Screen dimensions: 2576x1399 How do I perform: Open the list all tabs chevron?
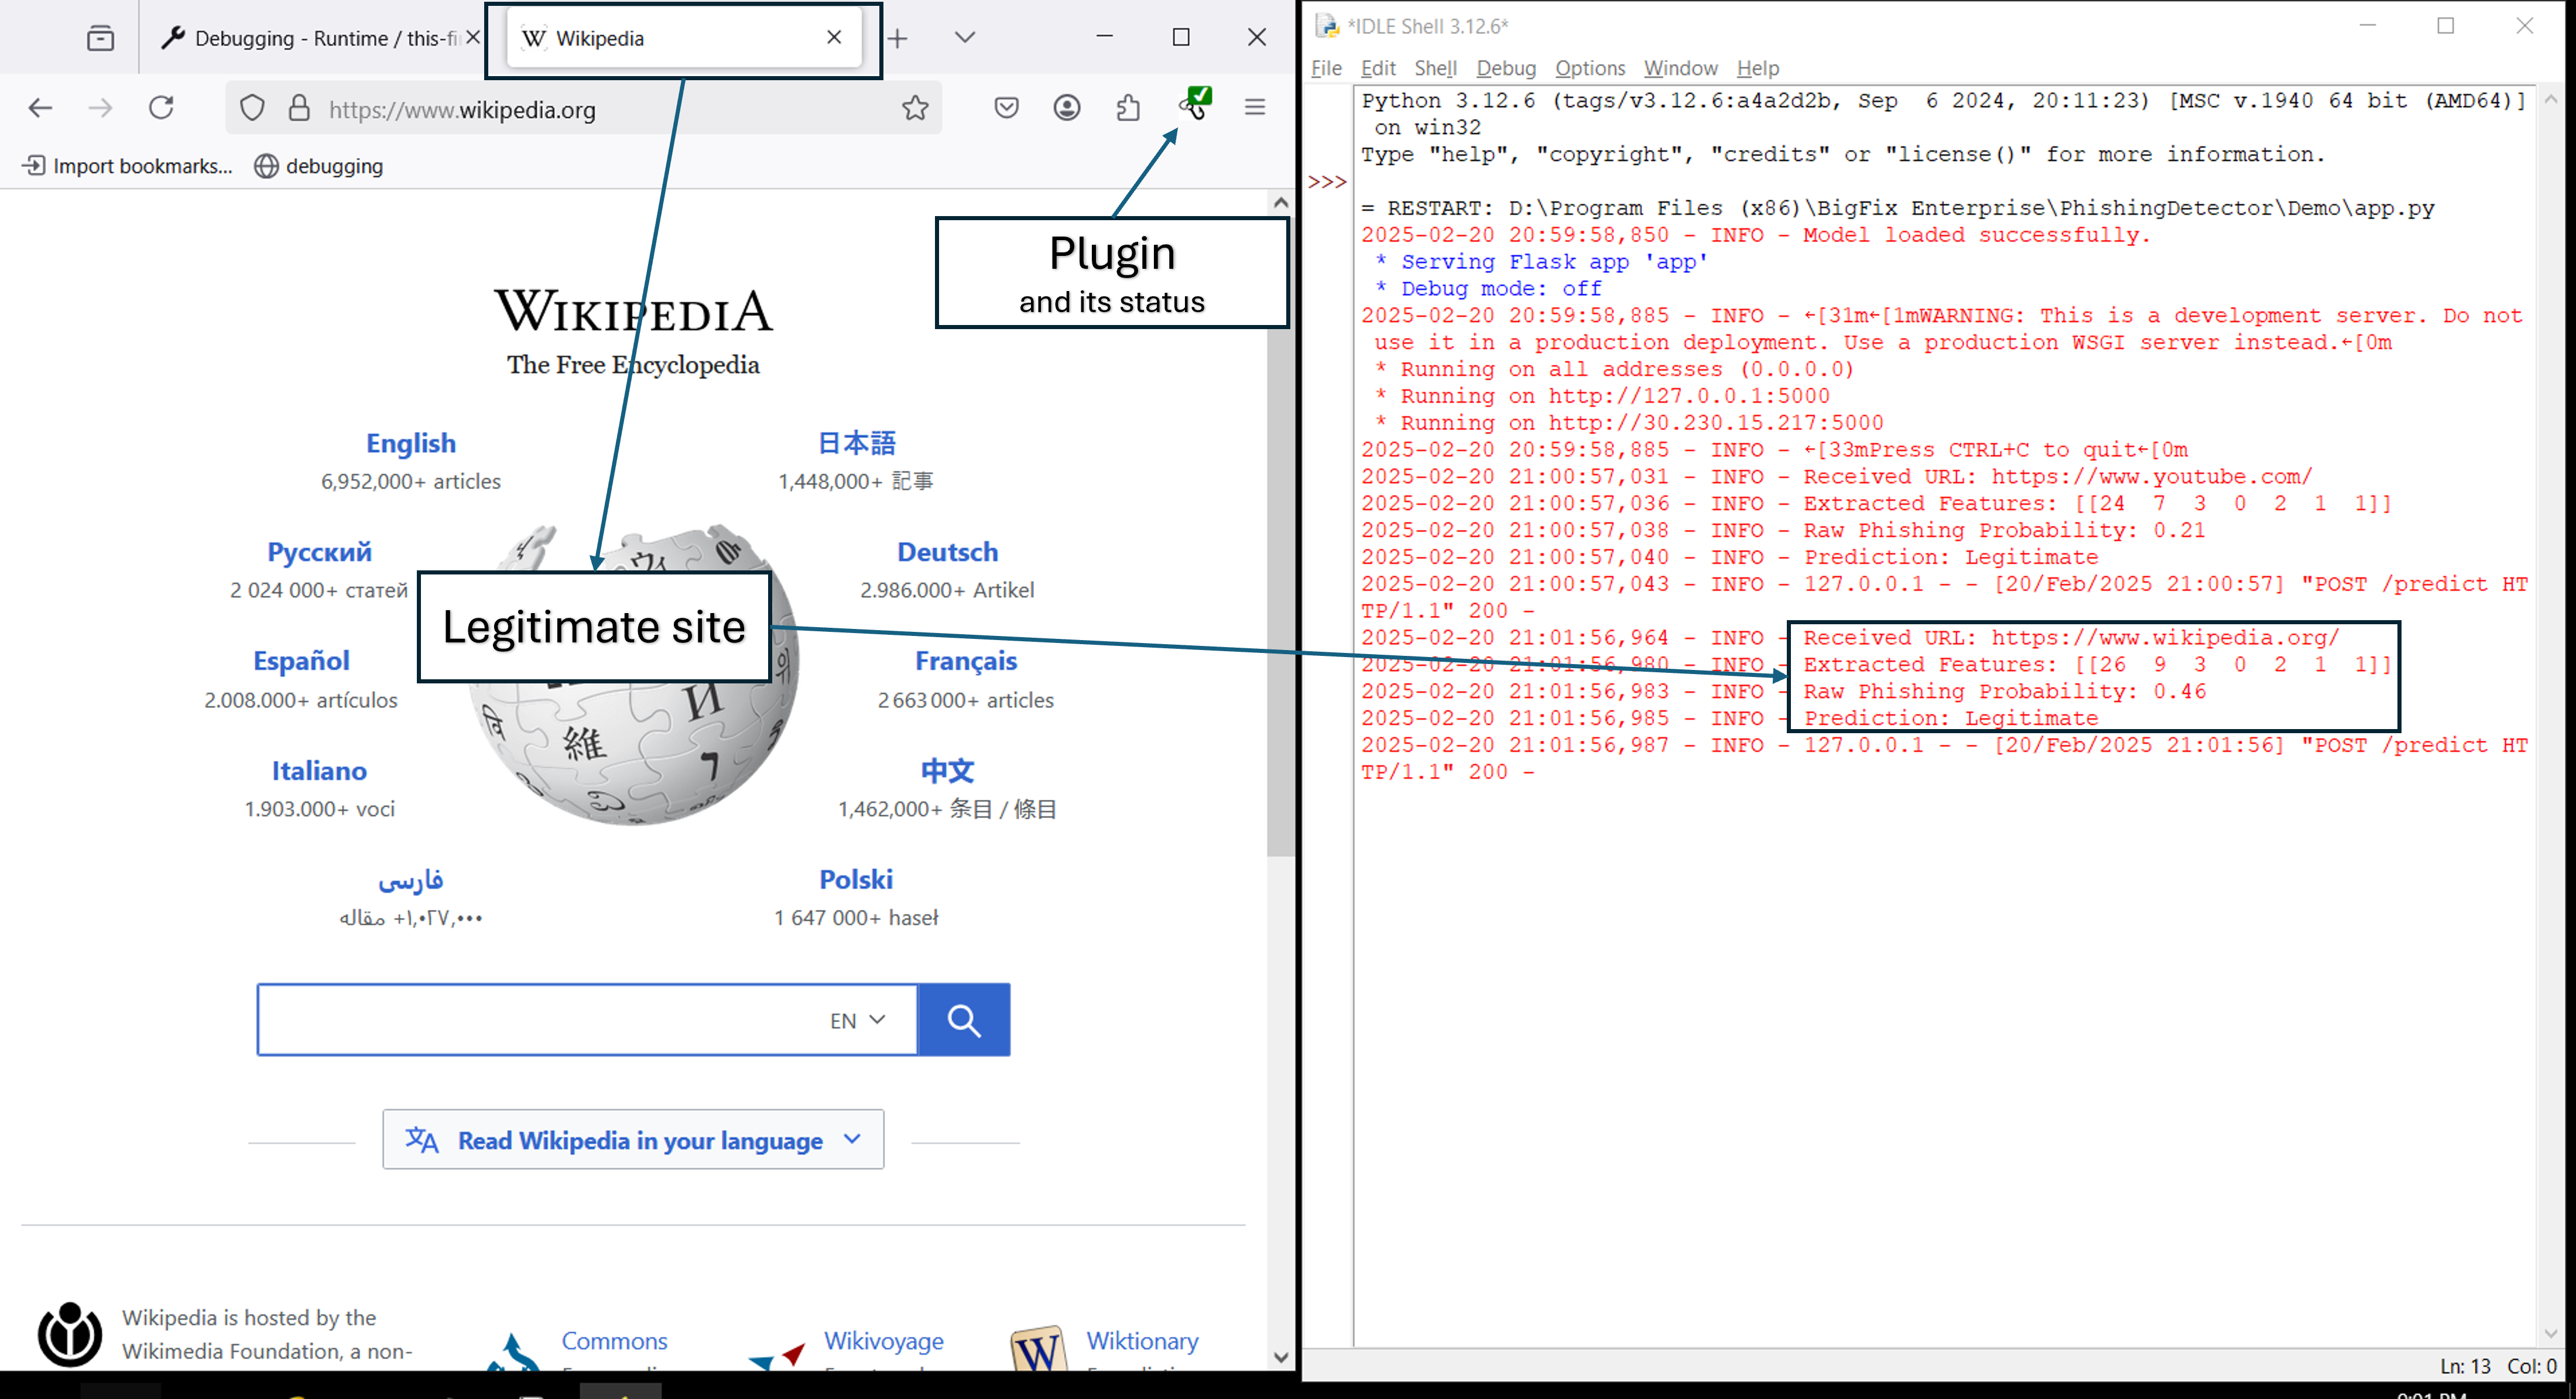tap(964, 38)
